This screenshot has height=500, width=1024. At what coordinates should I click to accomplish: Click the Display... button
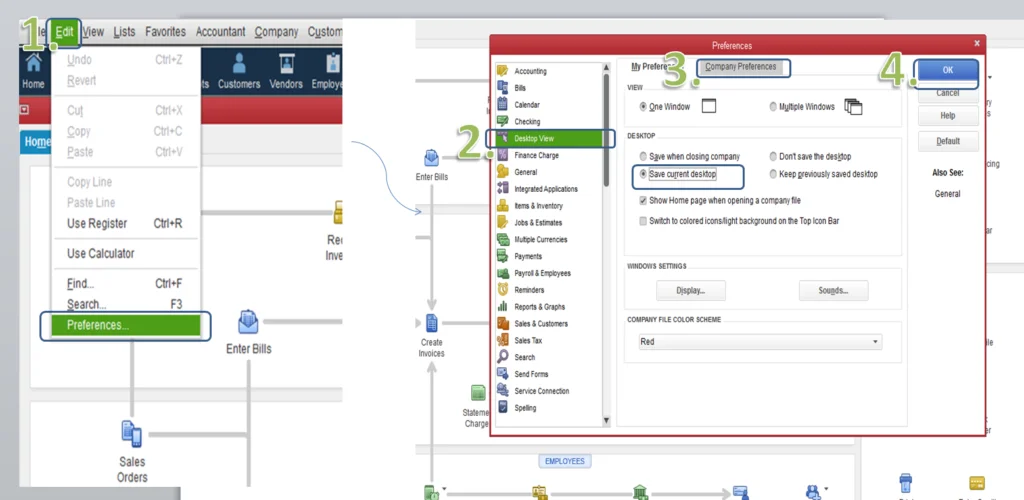690,290
